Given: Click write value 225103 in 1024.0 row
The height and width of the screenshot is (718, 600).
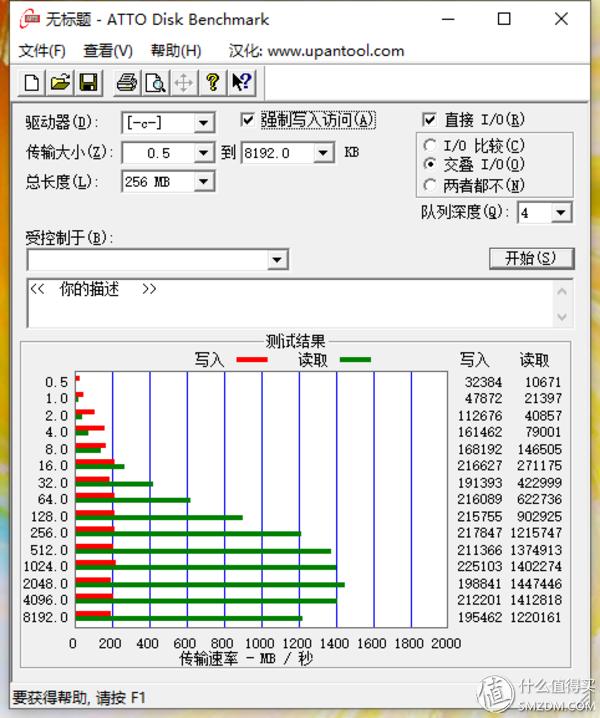Looking at the screenshot, I should pos(480,566).
